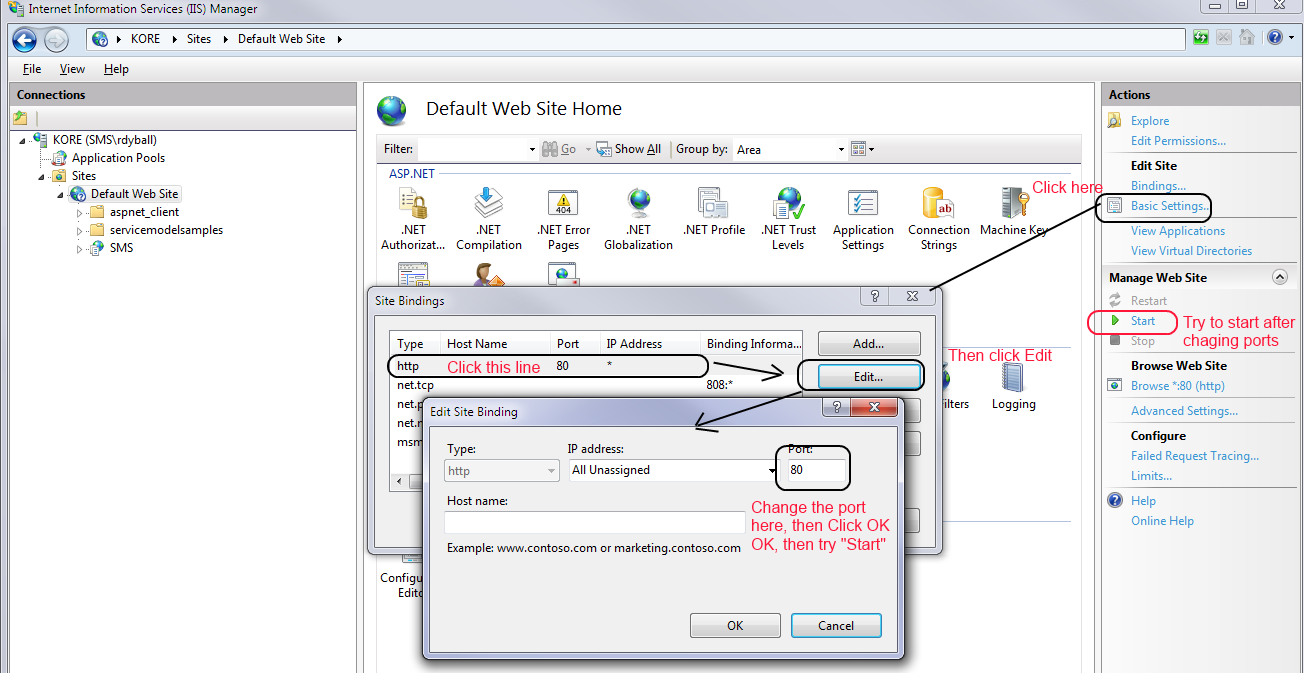Click Edit button in Site Bindings
Screen dimensions: 1304x673
coord(868,377)
